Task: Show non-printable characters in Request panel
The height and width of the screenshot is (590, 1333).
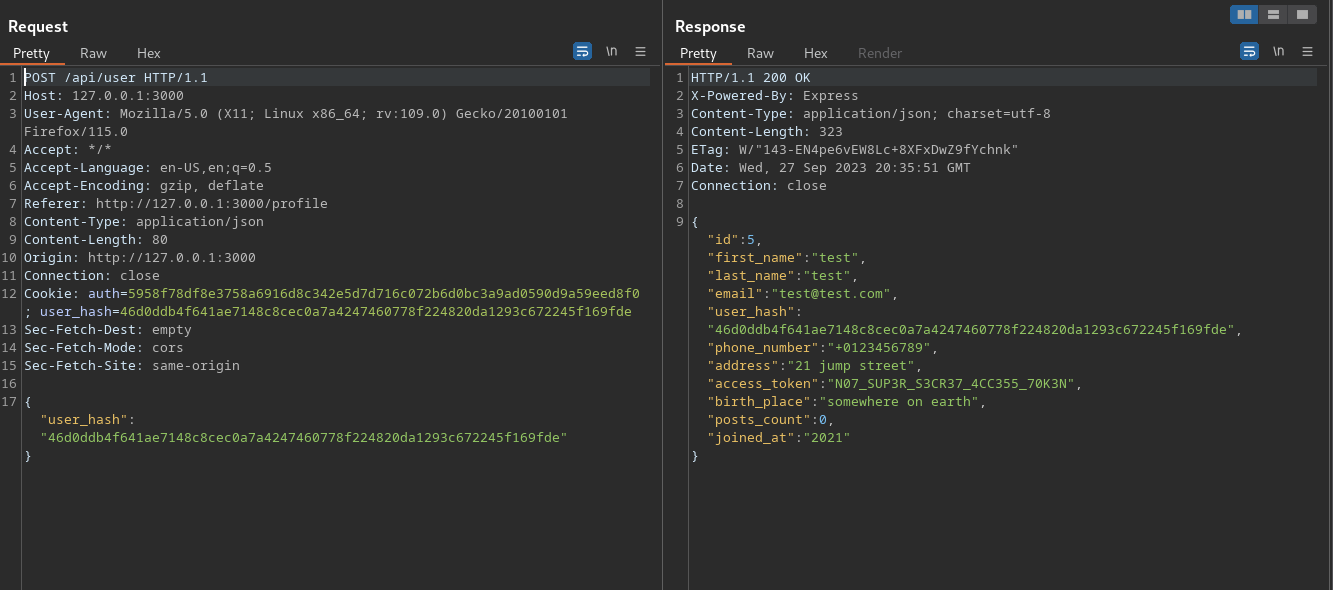Action: click(611, 51)
